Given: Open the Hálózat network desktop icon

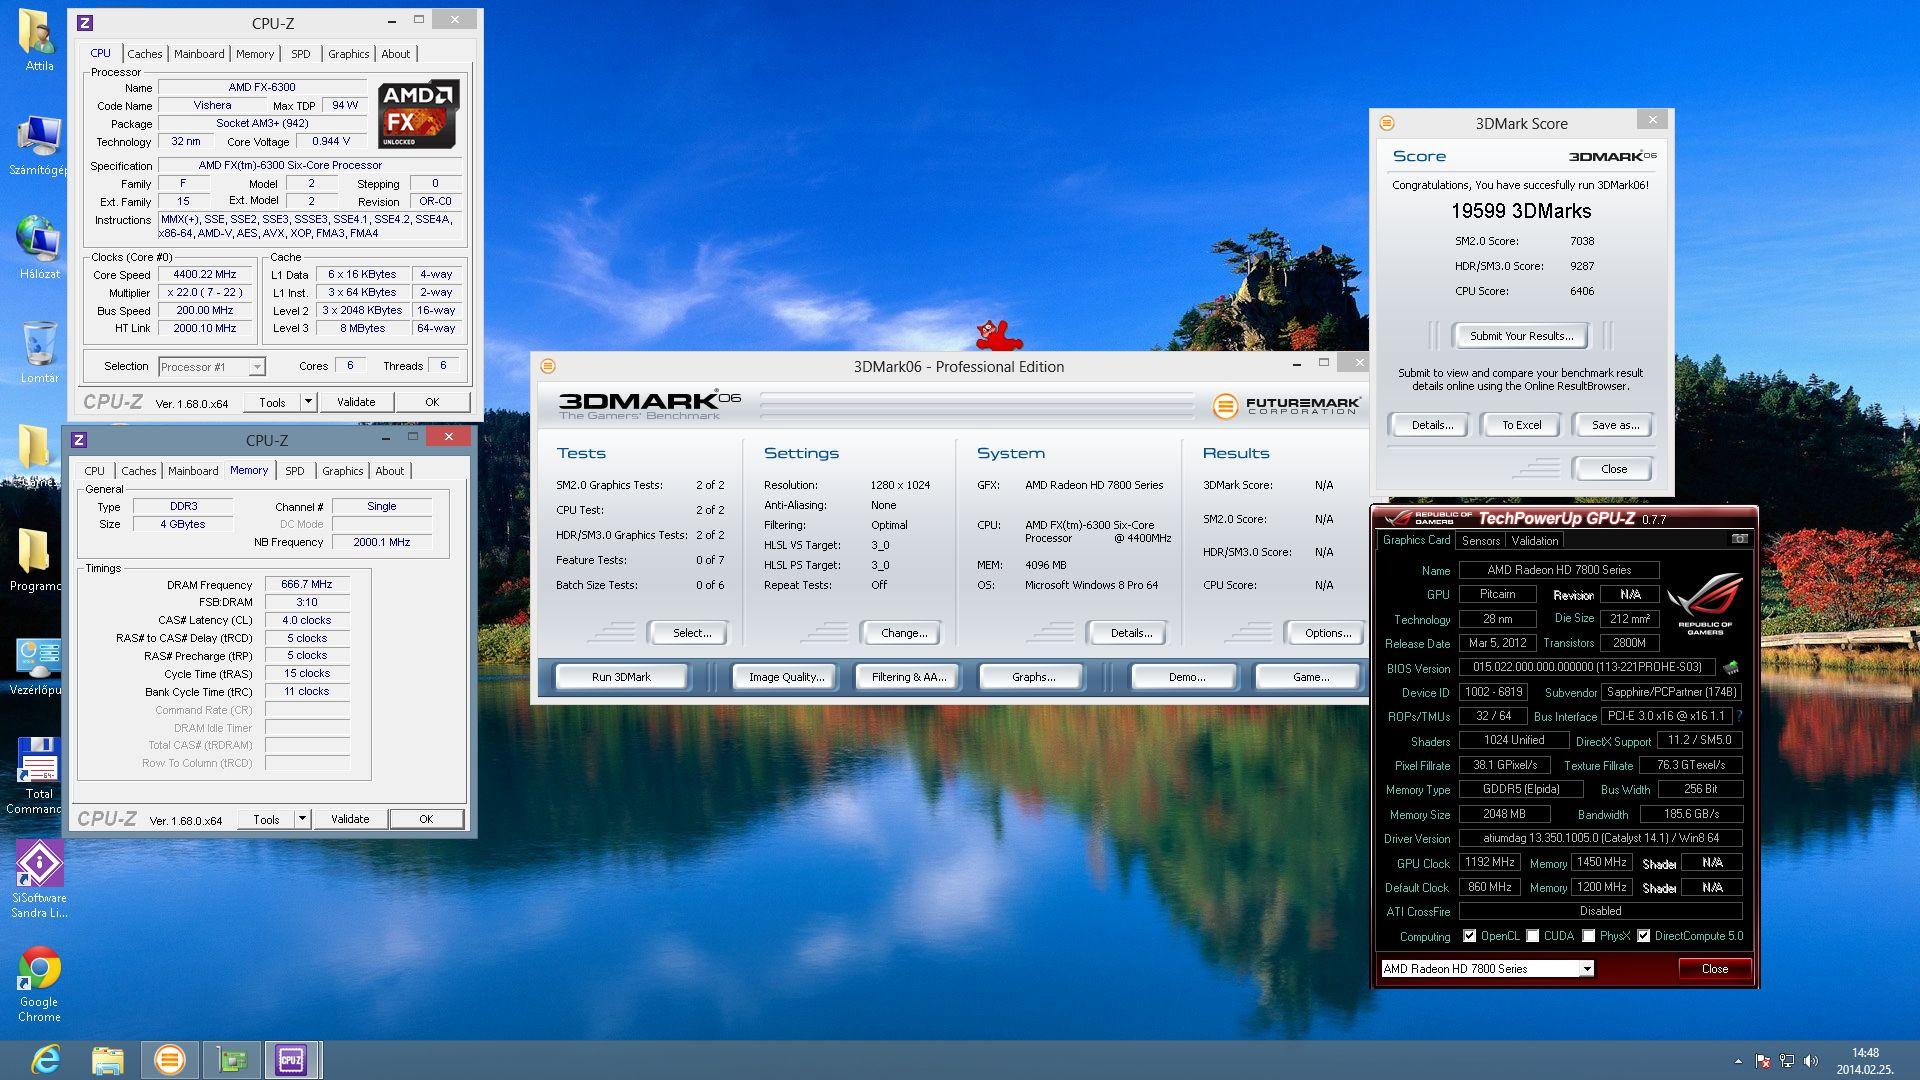Looking at the screenshot, I should tap(39, 247).
